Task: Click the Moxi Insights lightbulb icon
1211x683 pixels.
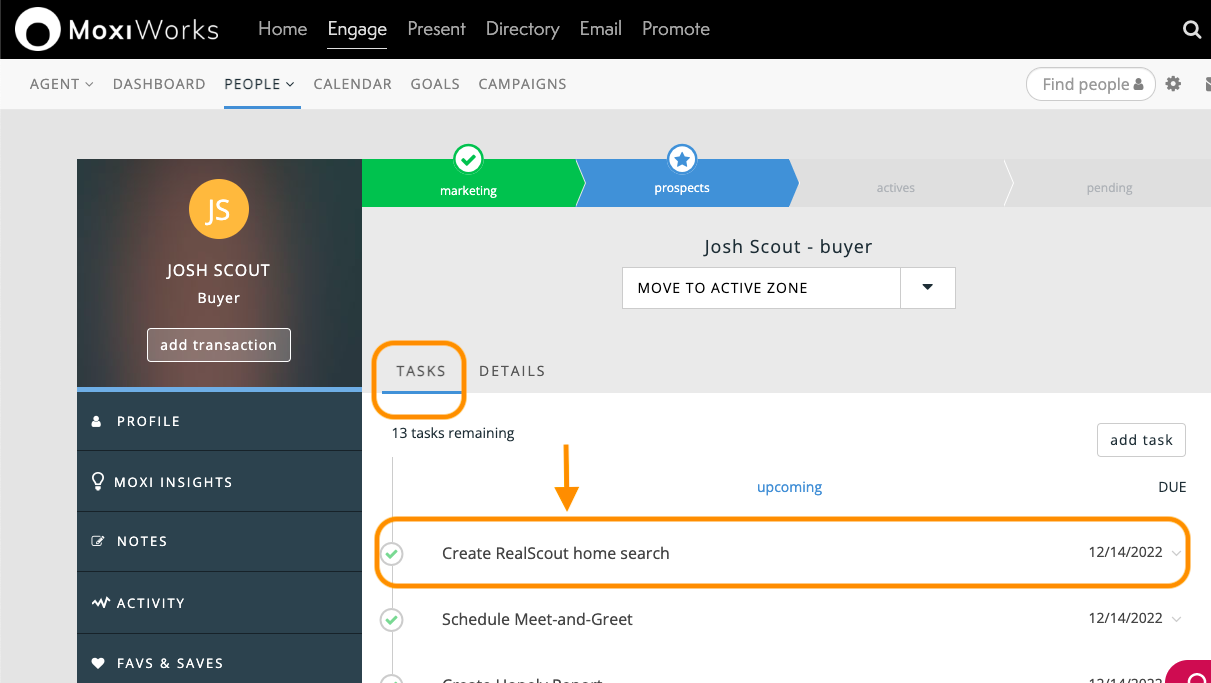Action: [x=98, y=481]
